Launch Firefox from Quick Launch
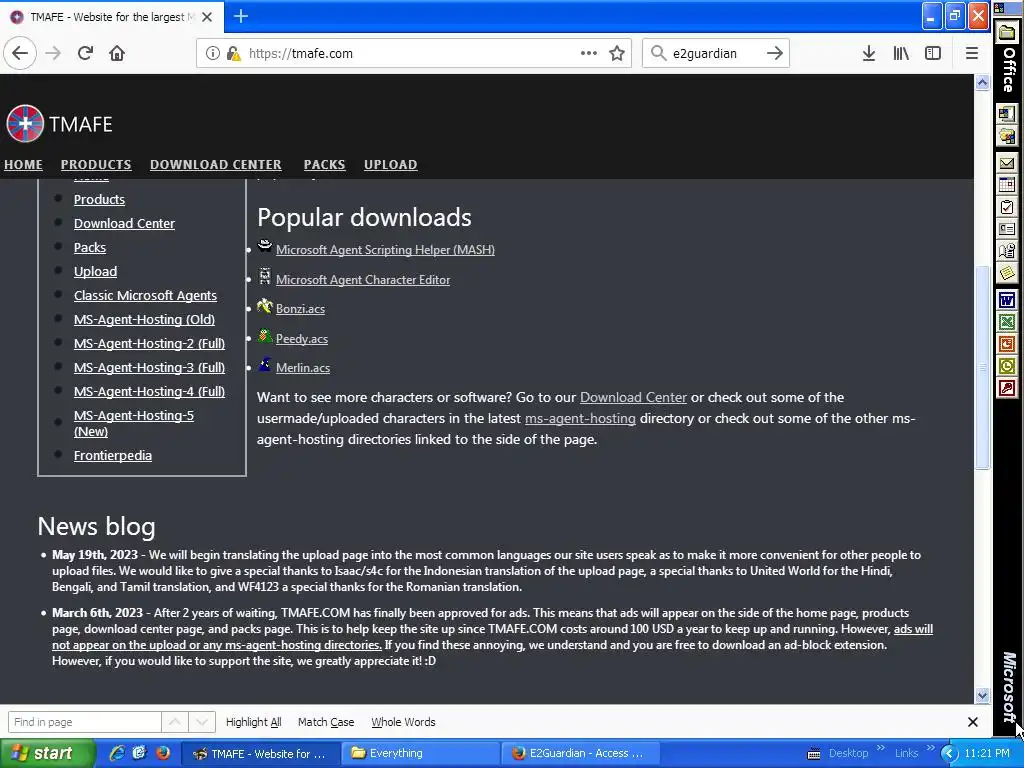 coord(163,753)
